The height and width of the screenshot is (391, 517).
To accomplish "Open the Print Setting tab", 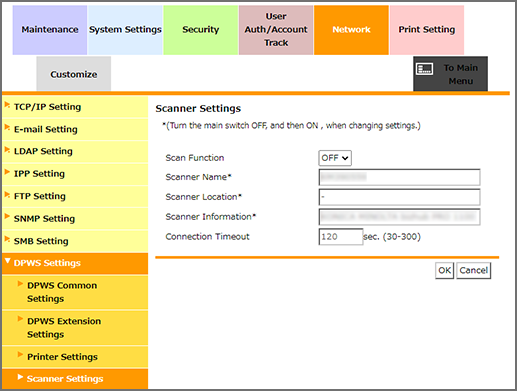I will pos(427,30).
